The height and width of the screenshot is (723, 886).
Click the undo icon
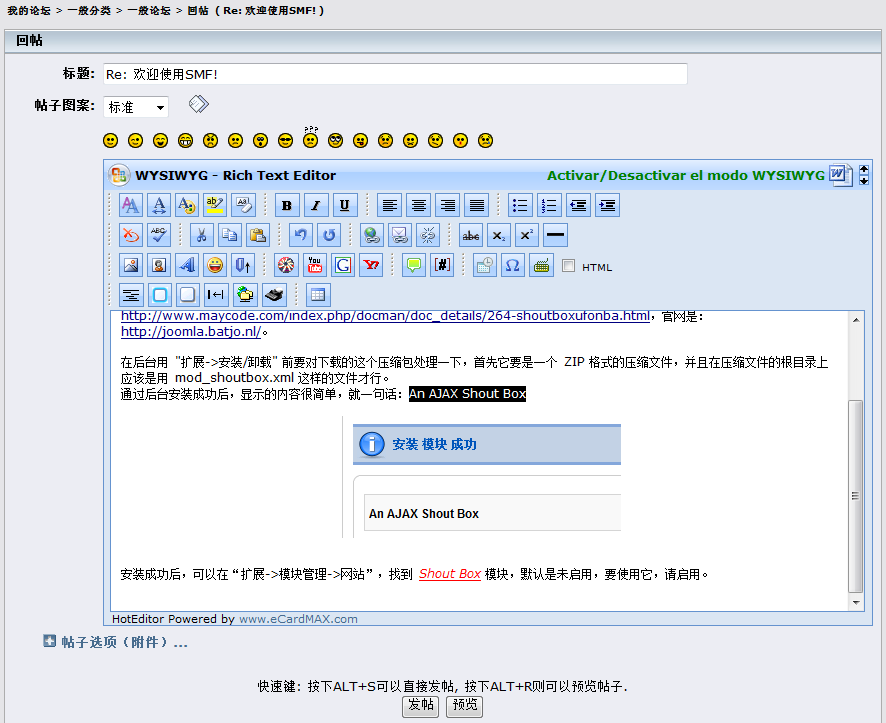click(x=300, y=236)
